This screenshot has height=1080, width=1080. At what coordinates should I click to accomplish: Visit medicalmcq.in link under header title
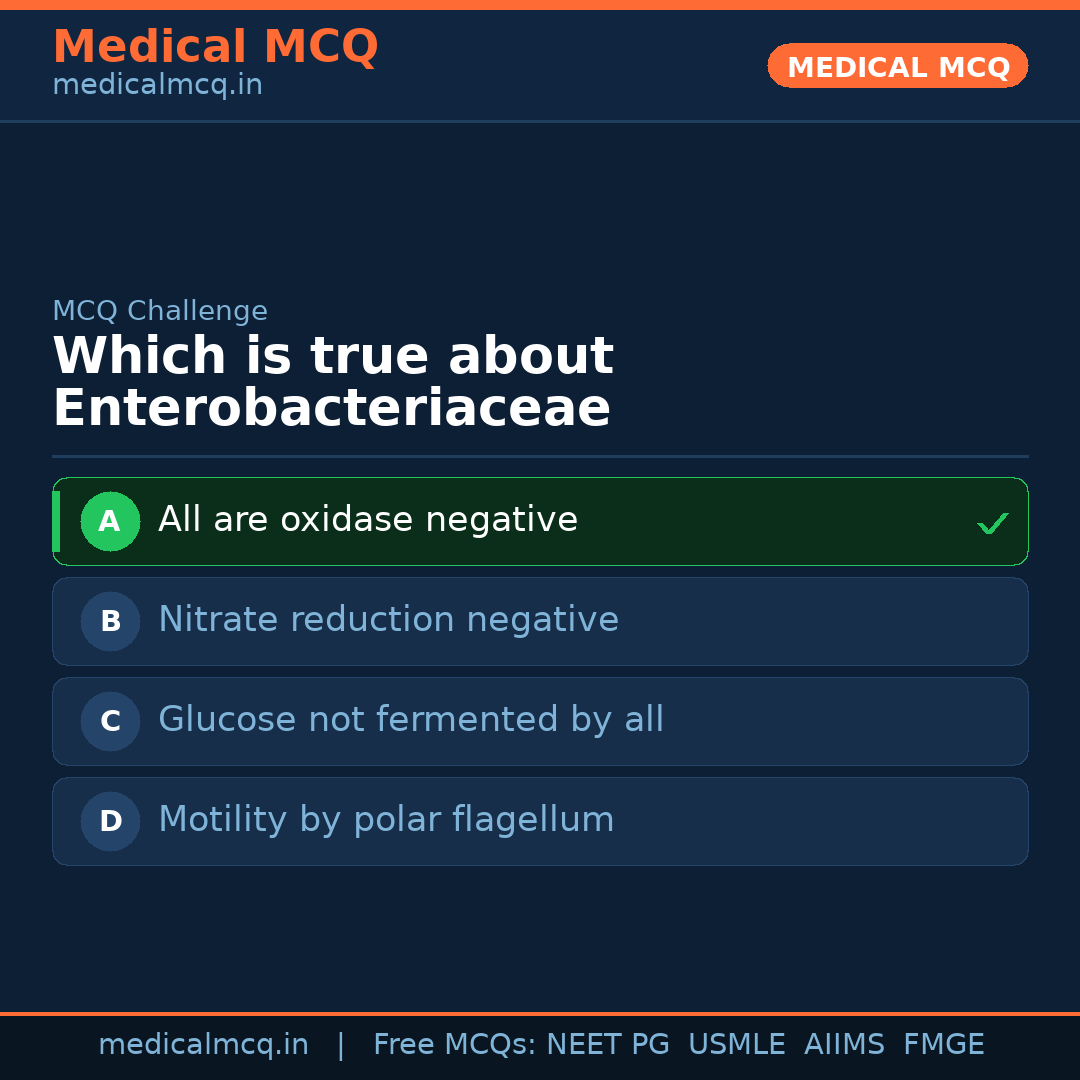pos(157,86)
